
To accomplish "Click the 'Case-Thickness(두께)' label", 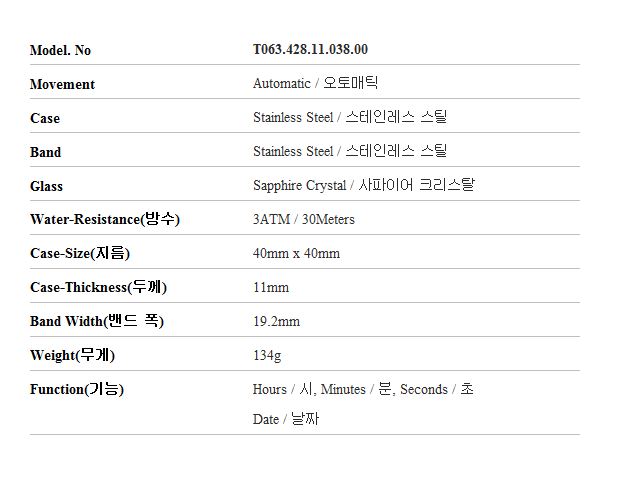I will coord(98,287).
